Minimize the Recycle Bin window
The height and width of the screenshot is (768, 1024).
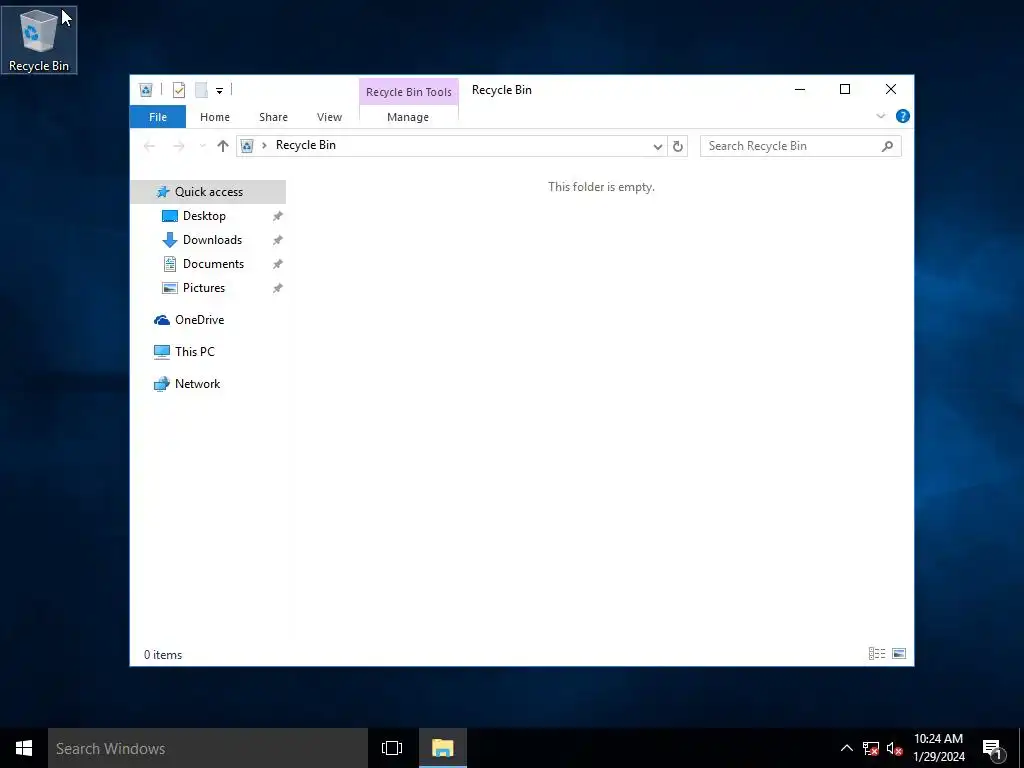[800, 89]
